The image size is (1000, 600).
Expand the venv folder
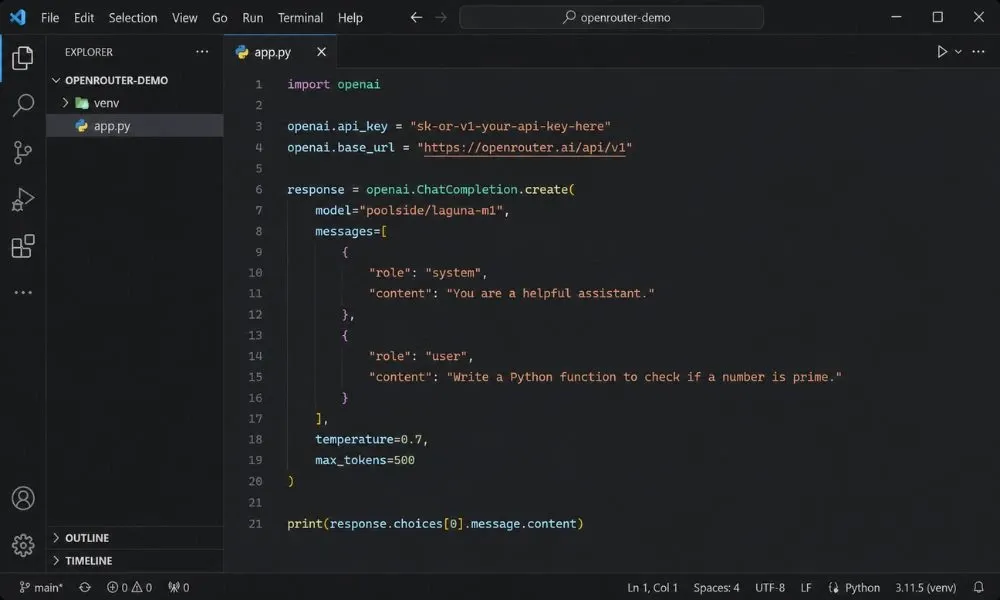pyautogui.click(x=65, y=103)
